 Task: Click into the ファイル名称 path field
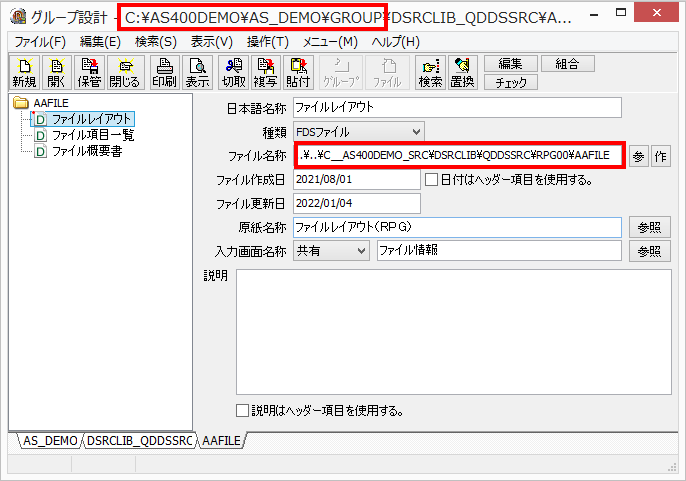(458, 155)
